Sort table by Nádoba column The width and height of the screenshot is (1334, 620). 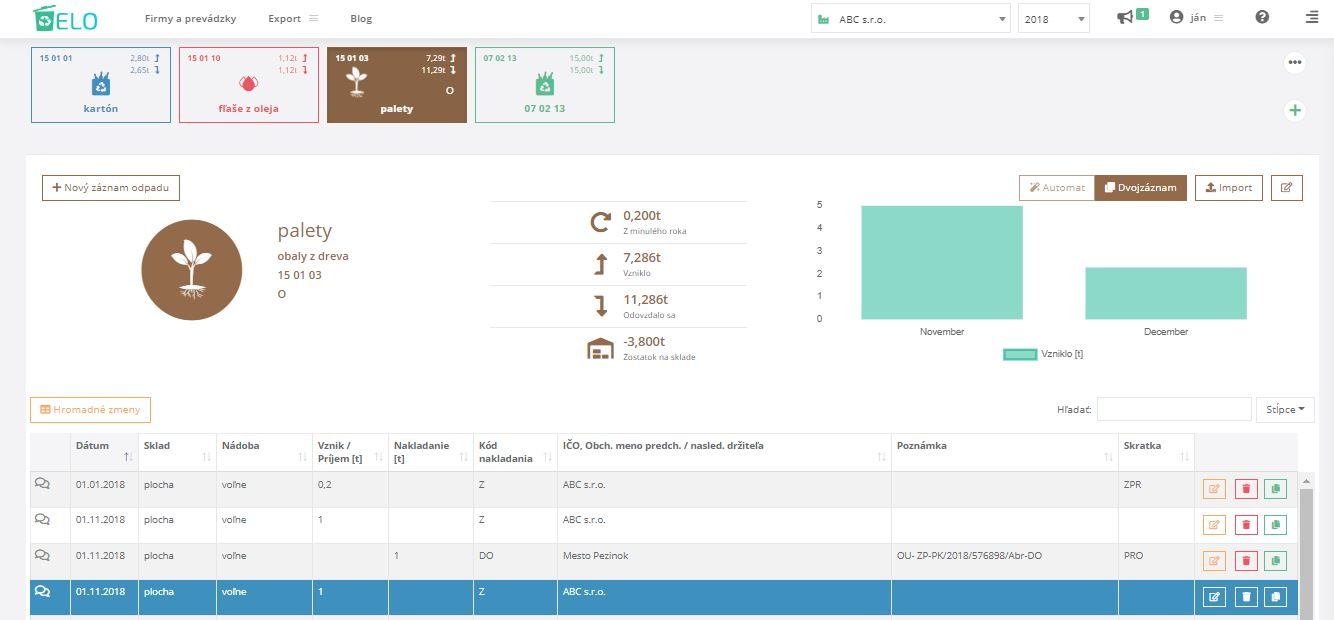click(x=265, y=451)
